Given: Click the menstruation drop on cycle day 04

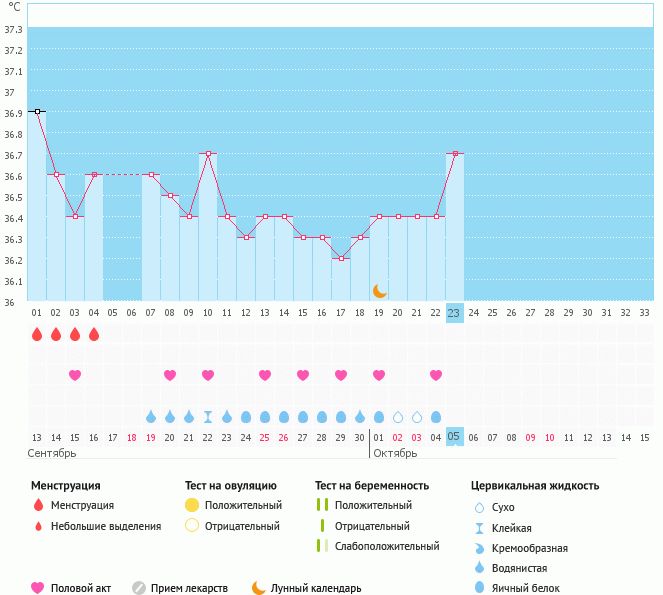Looking at the screenshot, I should coord(94,335).
